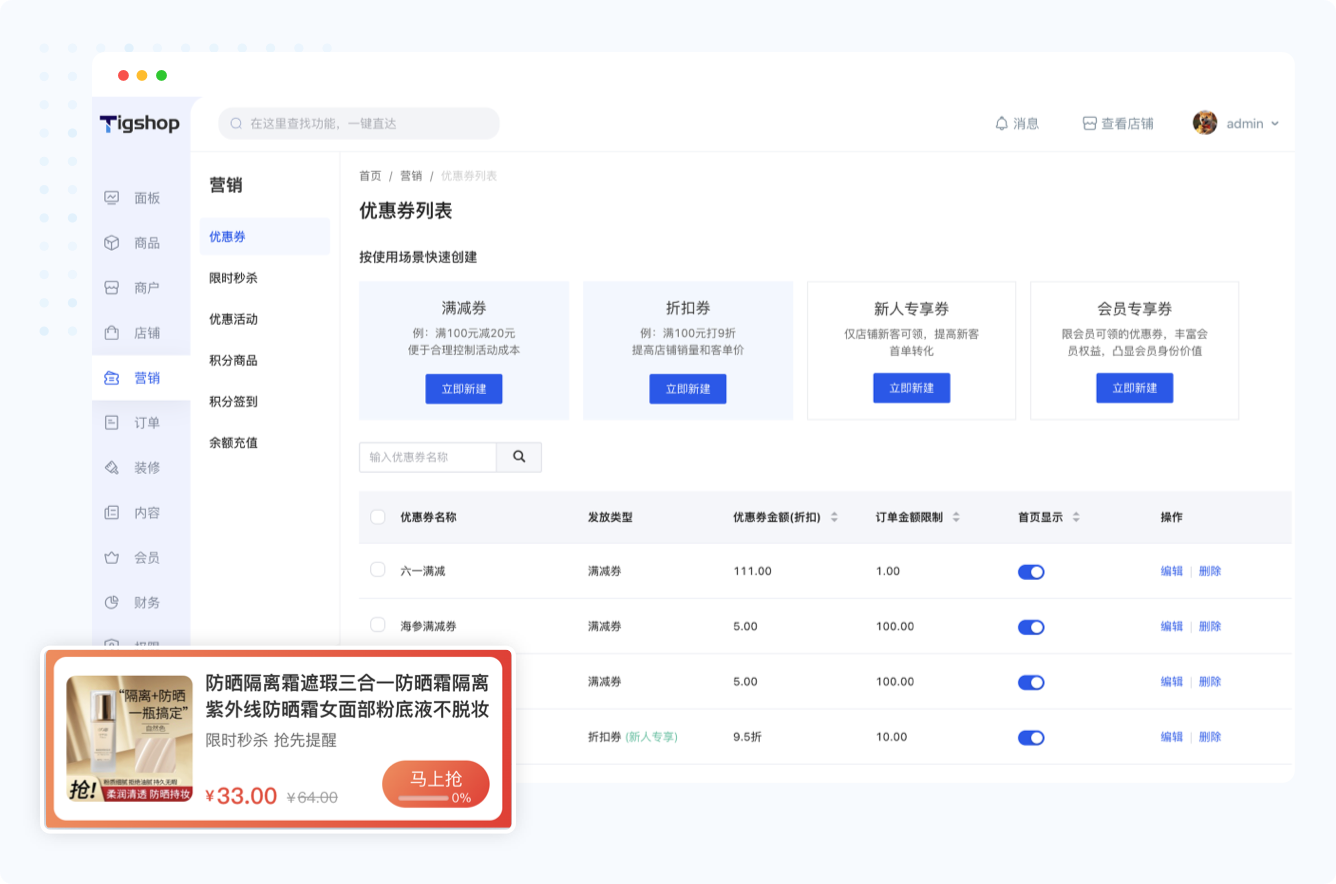Click the ¥33.00 sale price

[241, 796]
